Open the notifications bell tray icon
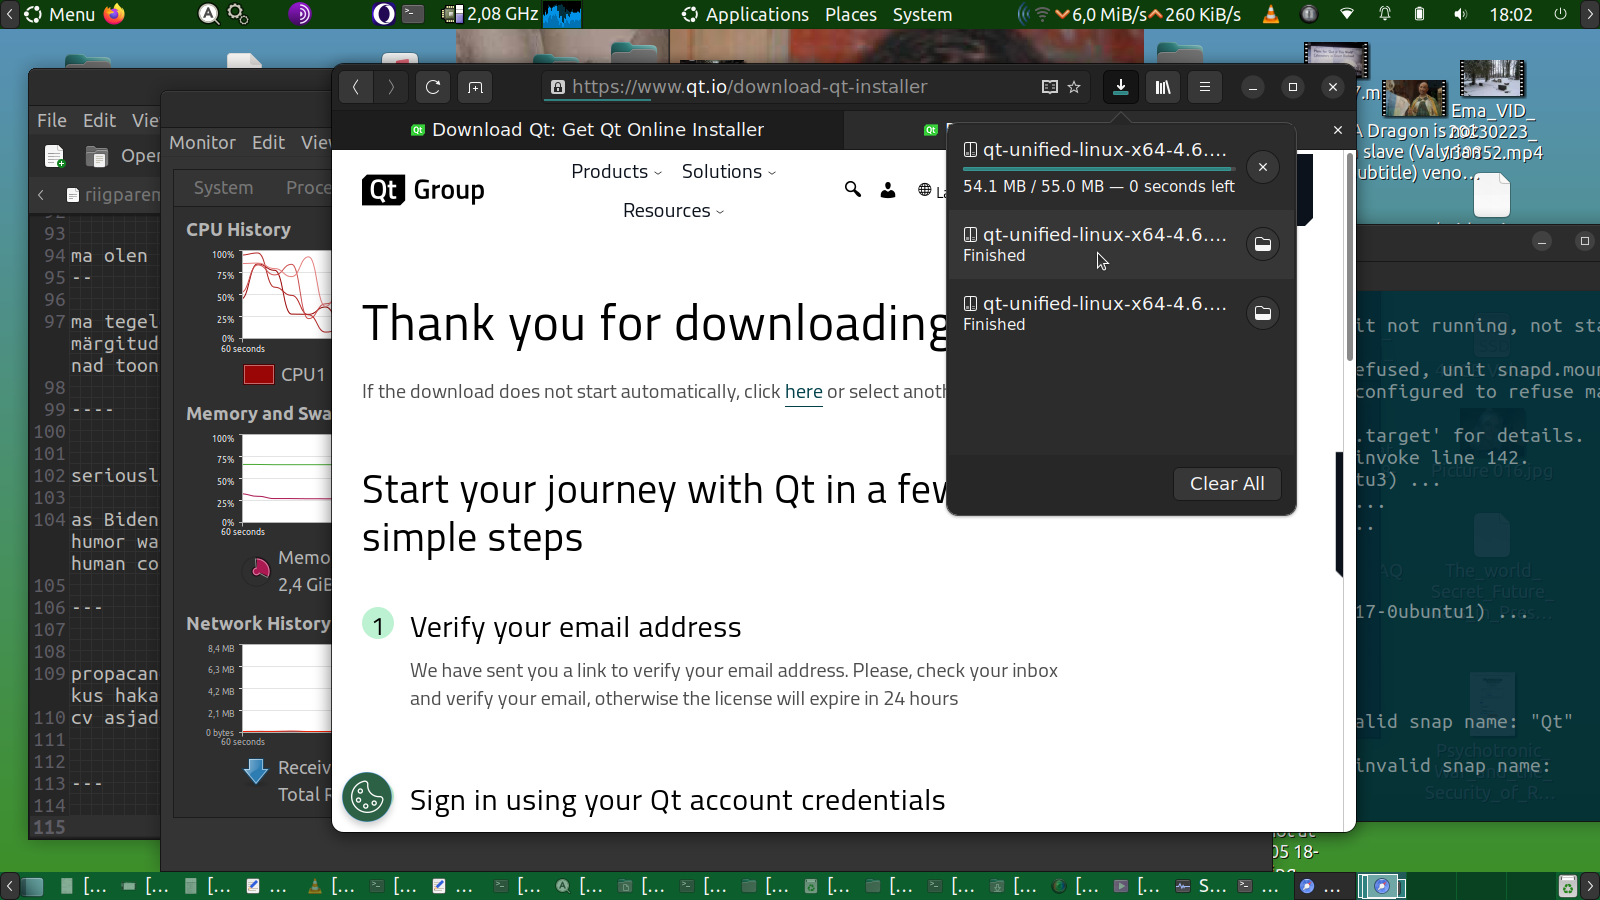 [x=1385, y=14]
